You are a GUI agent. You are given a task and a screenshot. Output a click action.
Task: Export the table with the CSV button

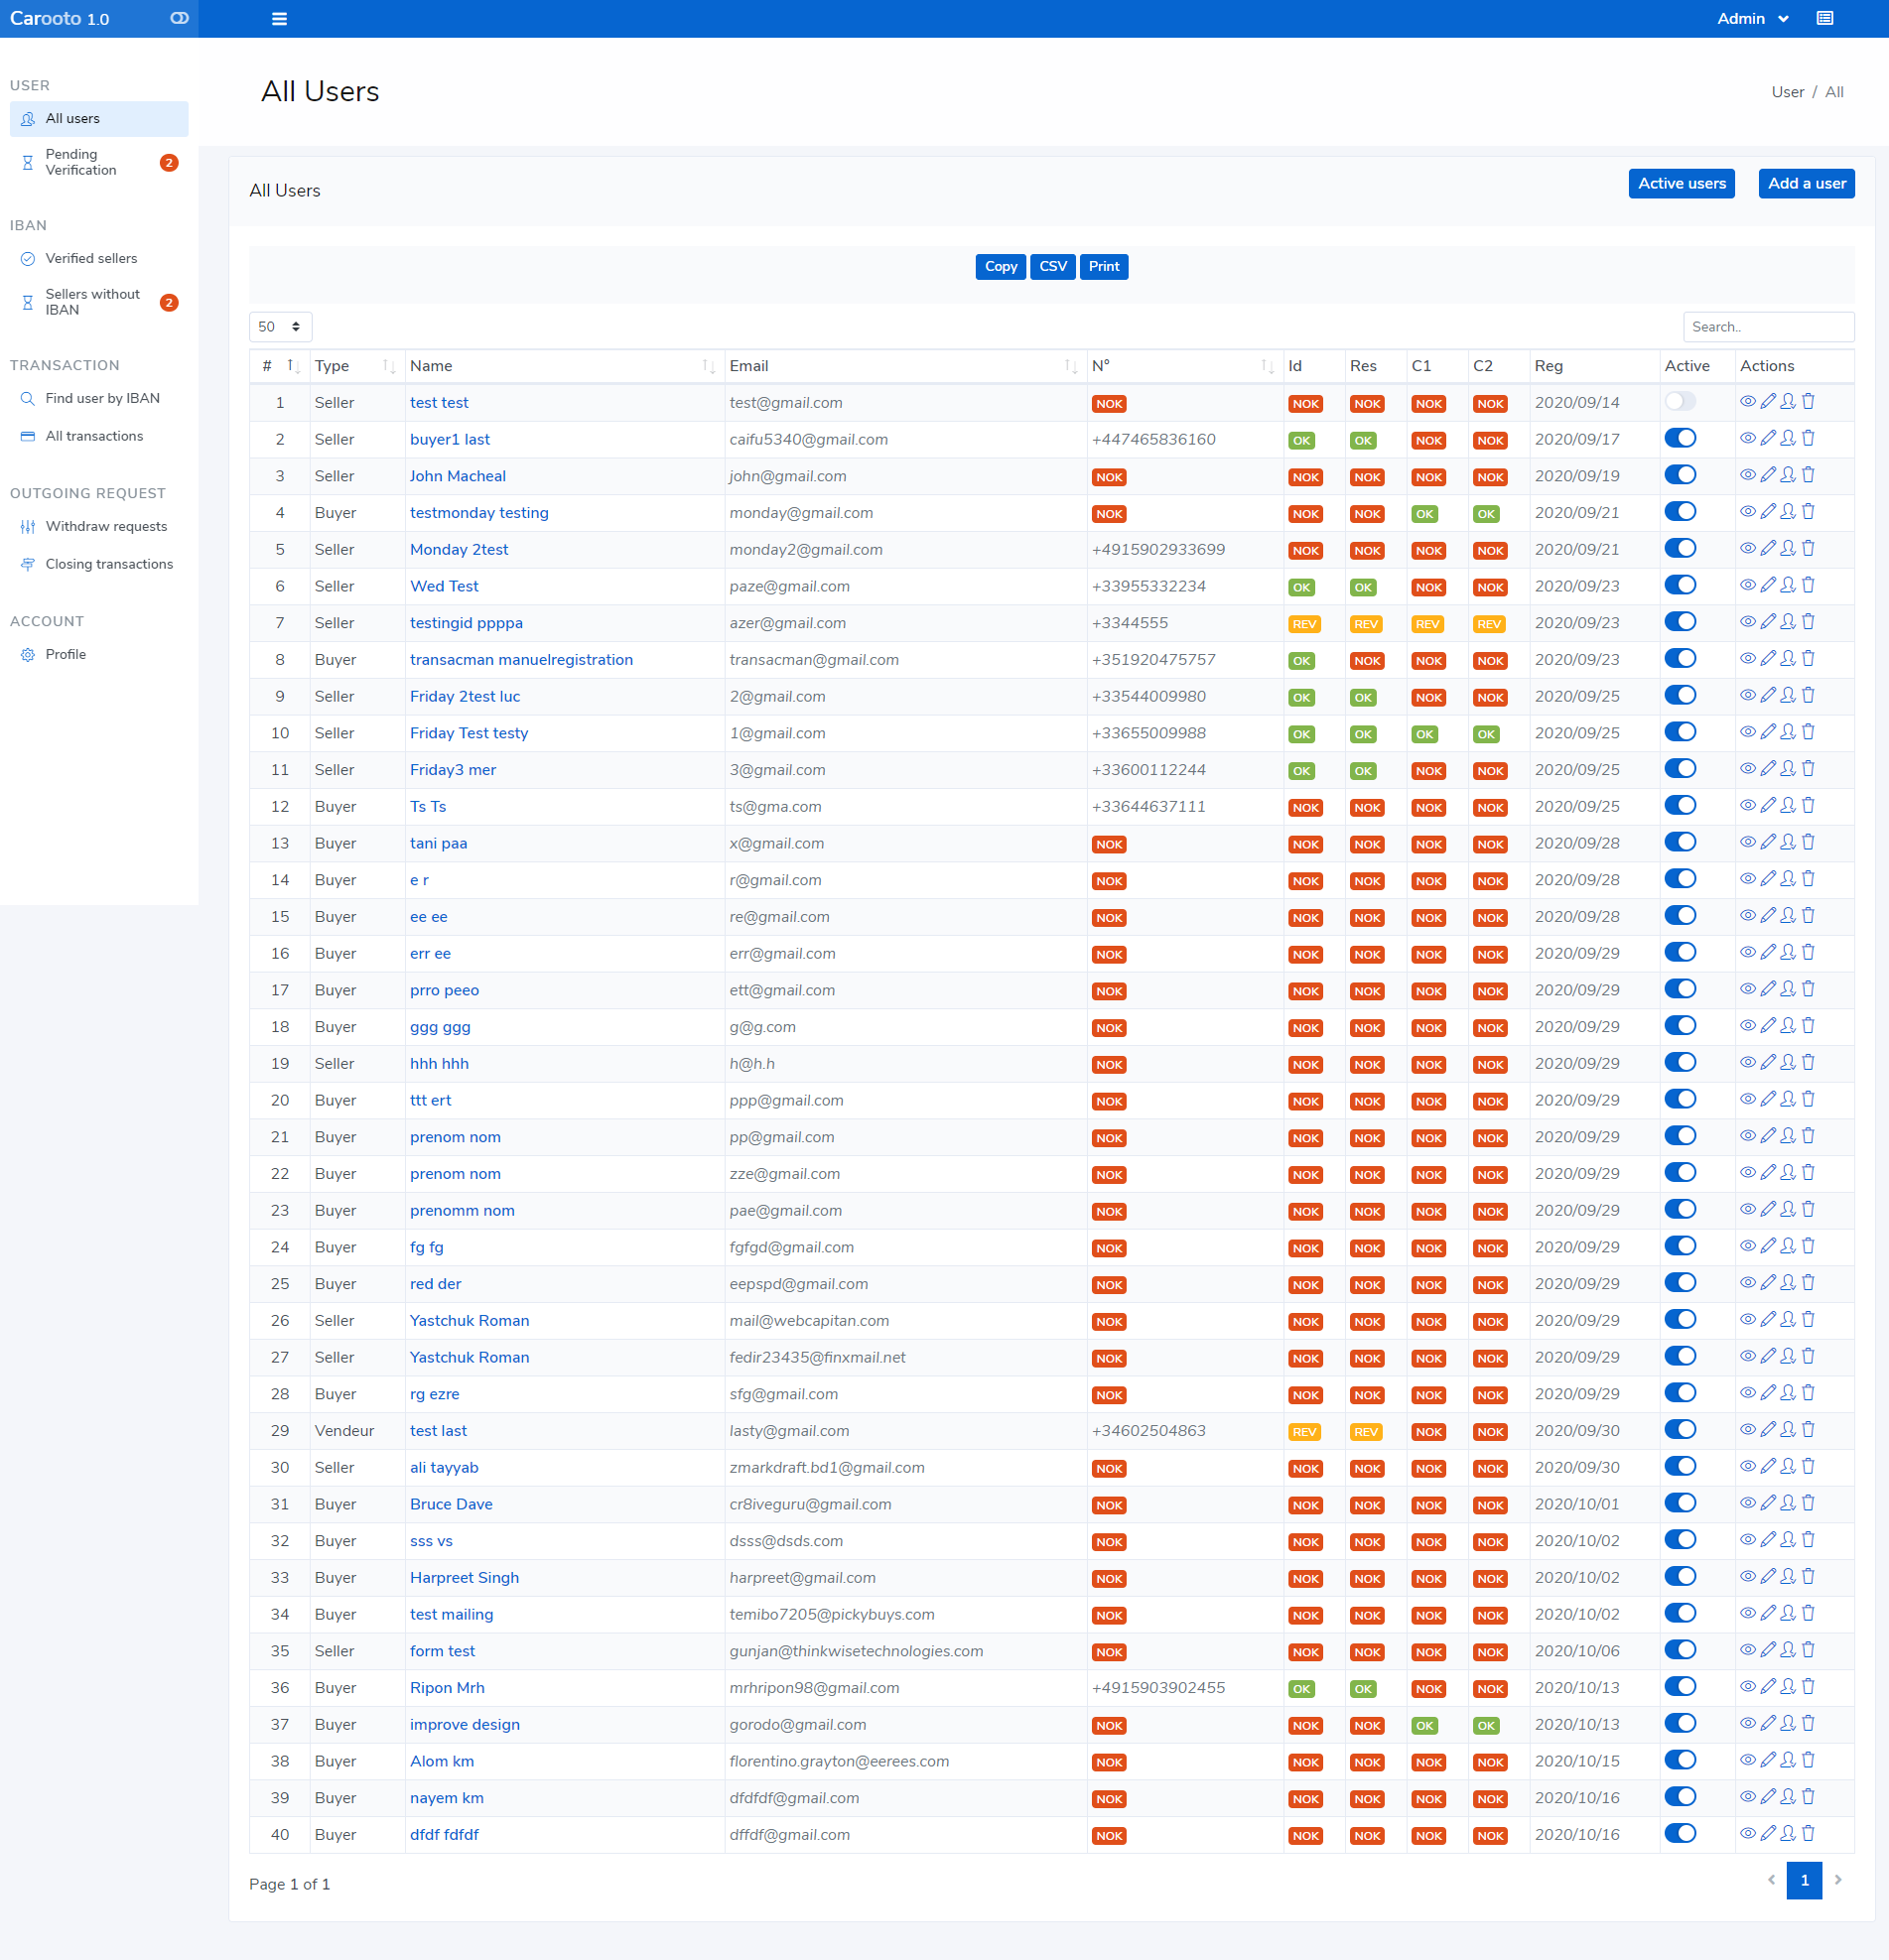click(1052, 267)
